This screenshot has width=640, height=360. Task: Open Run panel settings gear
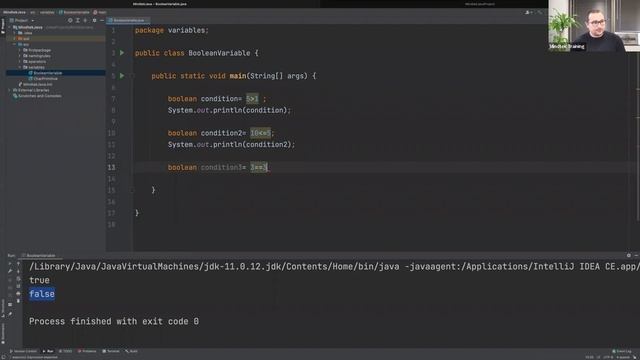point(629,256)
